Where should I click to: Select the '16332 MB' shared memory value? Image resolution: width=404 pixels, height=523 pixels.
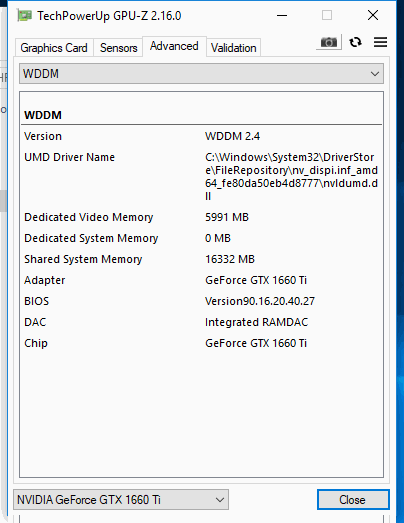tap(230, 259)
